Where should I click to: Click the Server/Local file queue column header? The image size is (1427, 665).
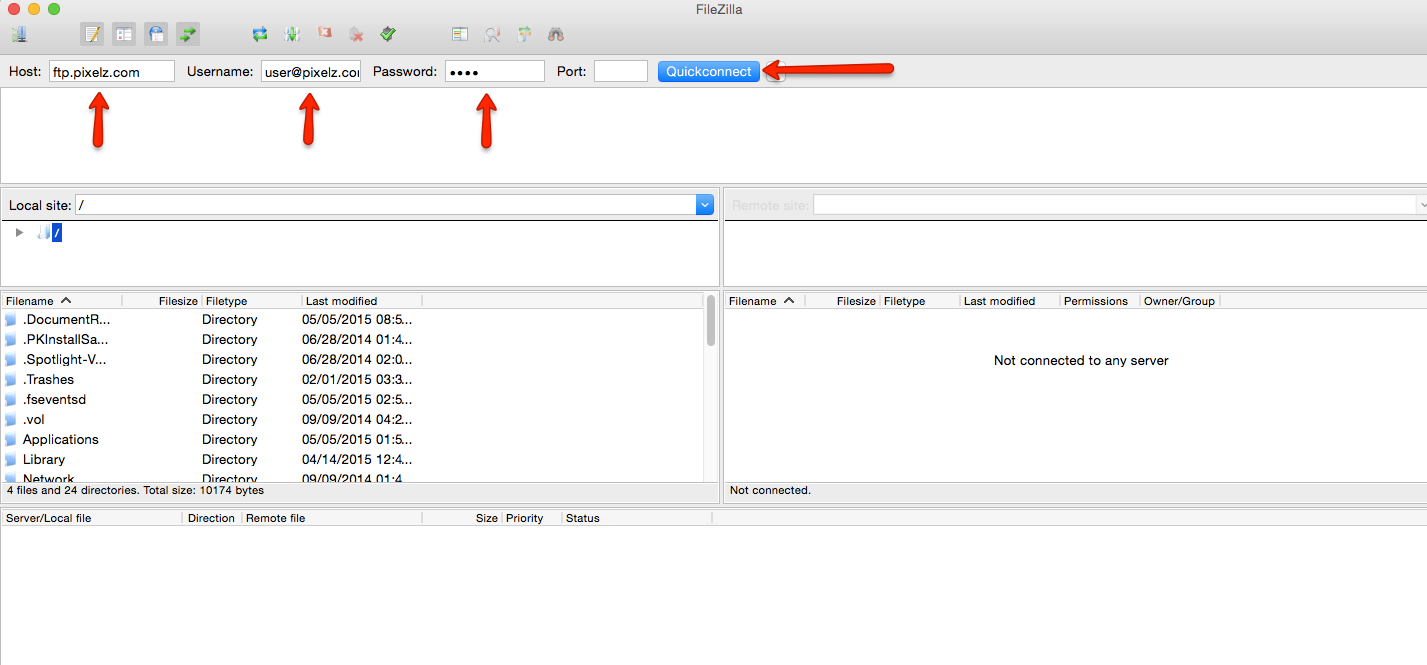(92, 518)
